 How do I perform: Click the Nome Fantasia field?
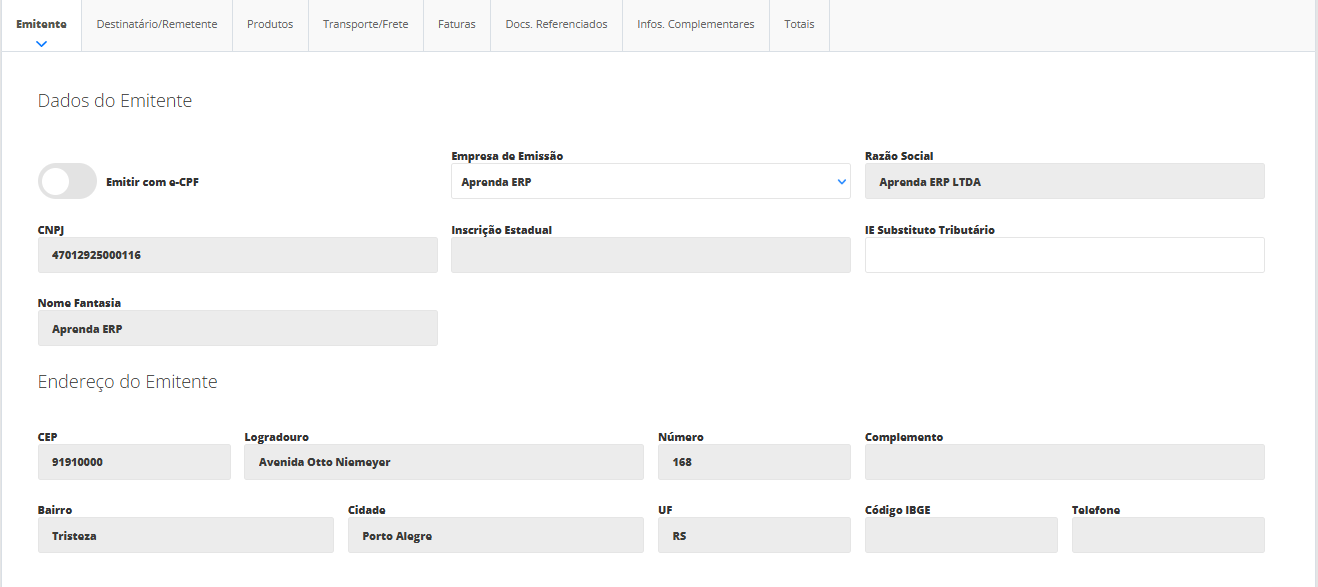(237, 328)
